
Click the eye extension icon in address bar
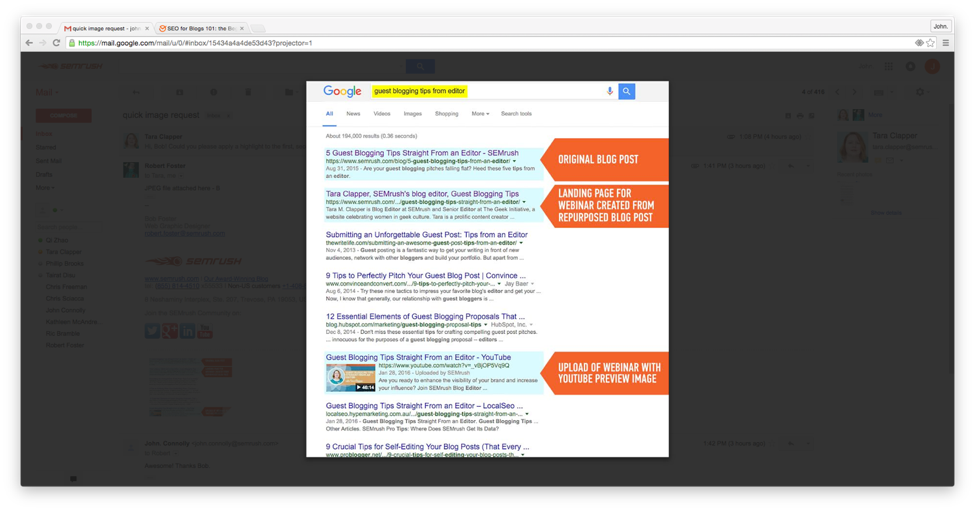pos(918,43)
